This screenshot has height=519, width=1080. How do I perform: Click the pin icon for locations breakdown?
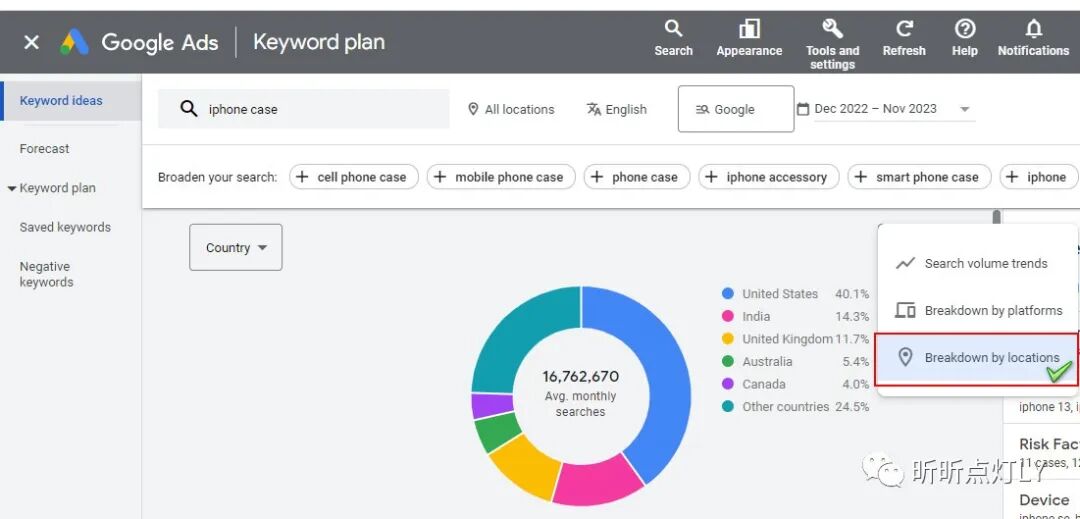click(905, 357)
